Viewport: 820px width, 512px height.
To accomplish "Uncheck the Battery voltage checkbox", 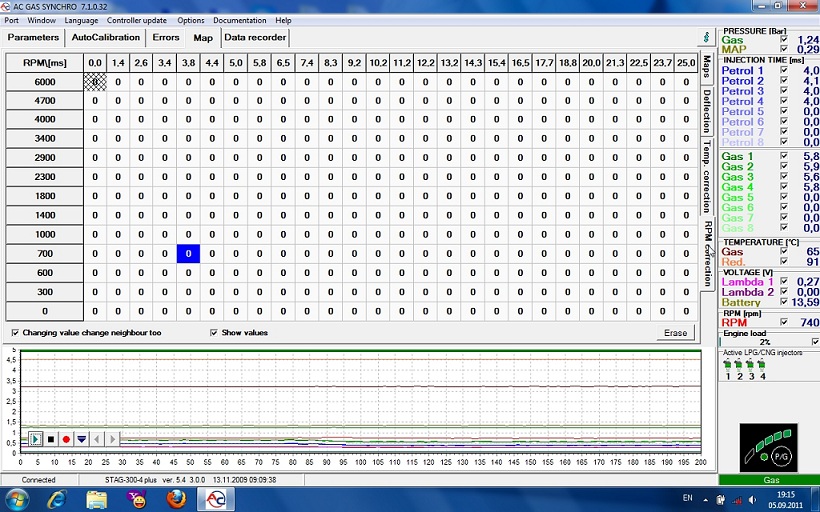I will [x=783, y=302].
